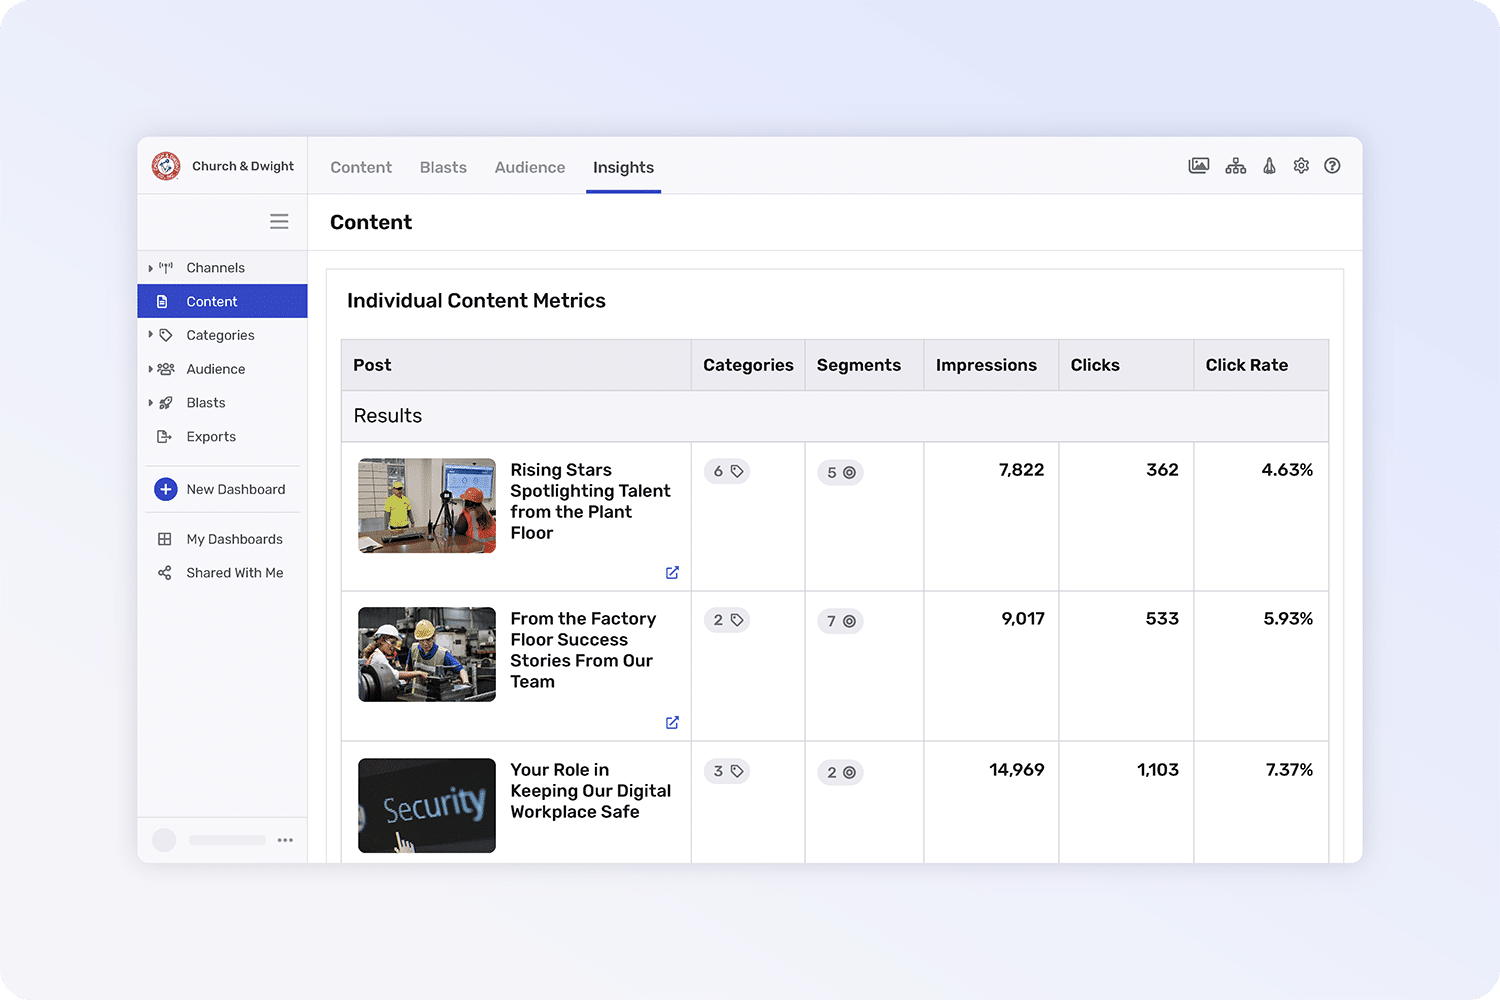1500x1000 pixels.
Task: Click the Shared With Me share icon
Action: [165, 573]
